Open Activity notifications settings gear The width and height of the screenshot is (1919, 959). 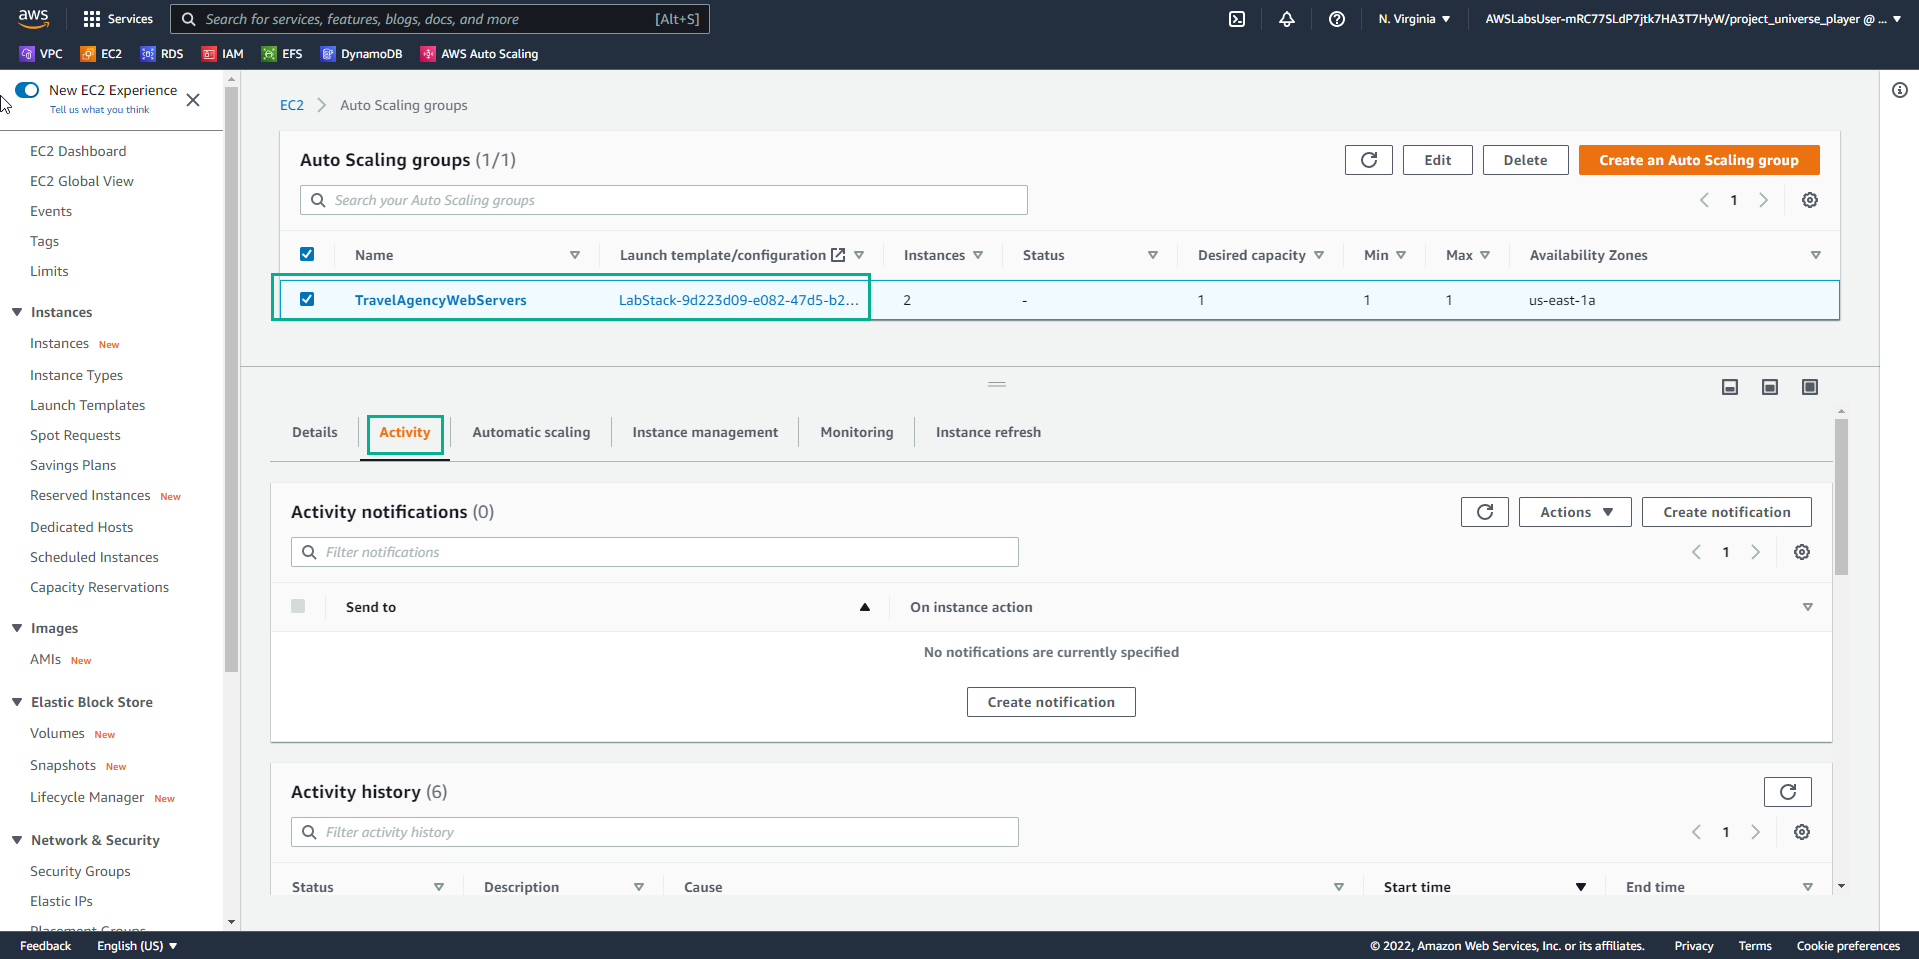click(x=1801, y=552)
